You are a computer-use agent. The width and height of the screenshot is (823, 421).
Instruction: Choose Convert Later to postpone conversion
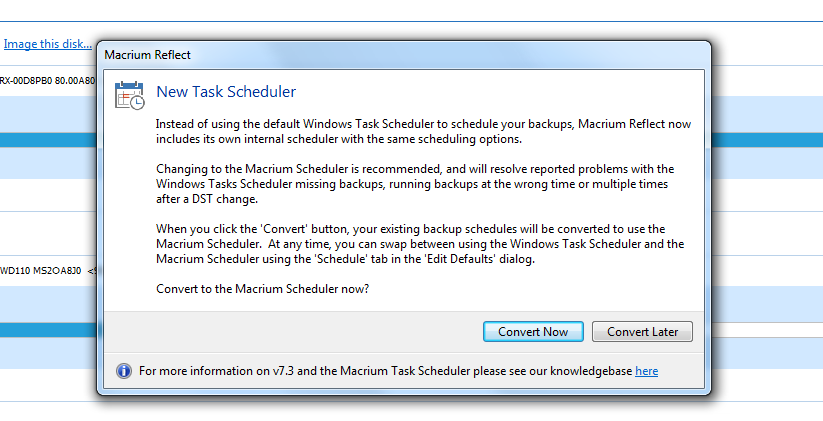tap(641, 332)
